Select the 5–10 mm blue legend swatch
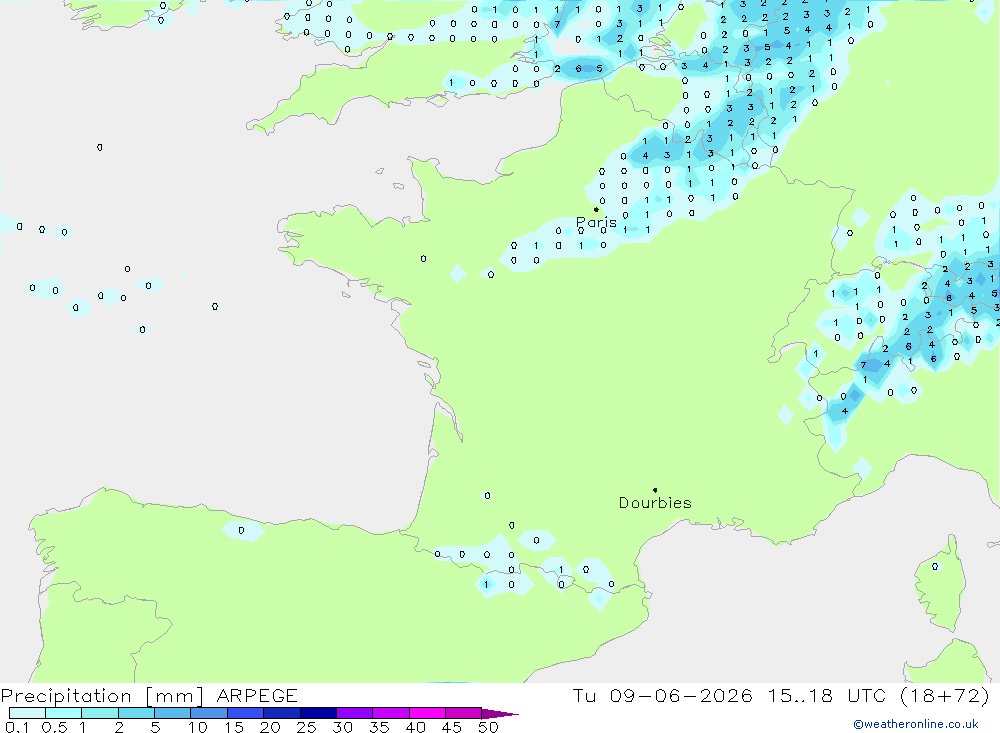The width and height of the screenshot is (1000, 733). coord(172,713)
